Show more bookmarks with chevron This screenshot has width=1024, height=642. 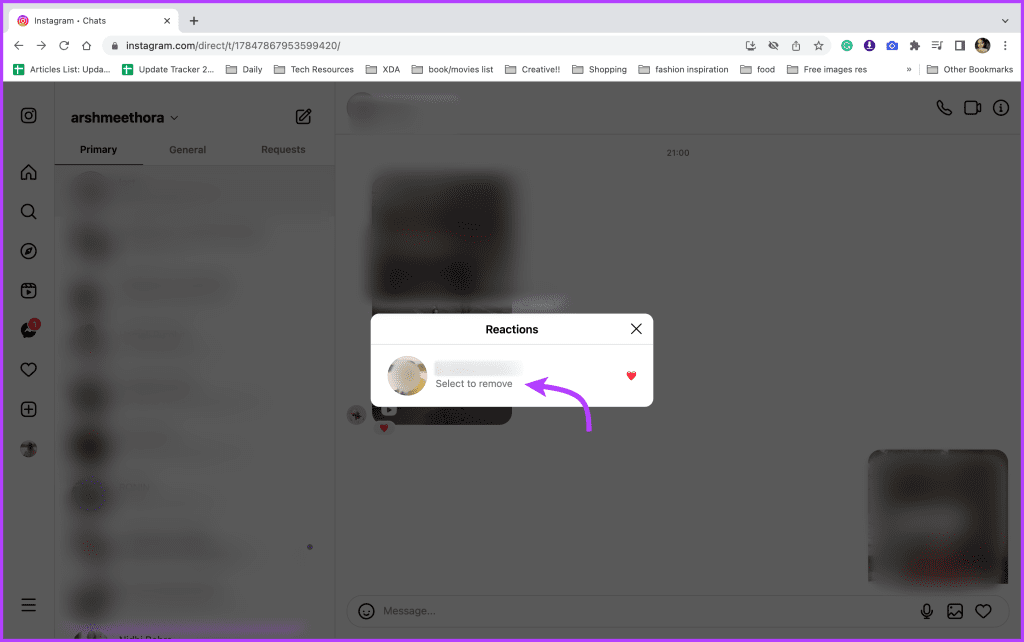point(908,69)
